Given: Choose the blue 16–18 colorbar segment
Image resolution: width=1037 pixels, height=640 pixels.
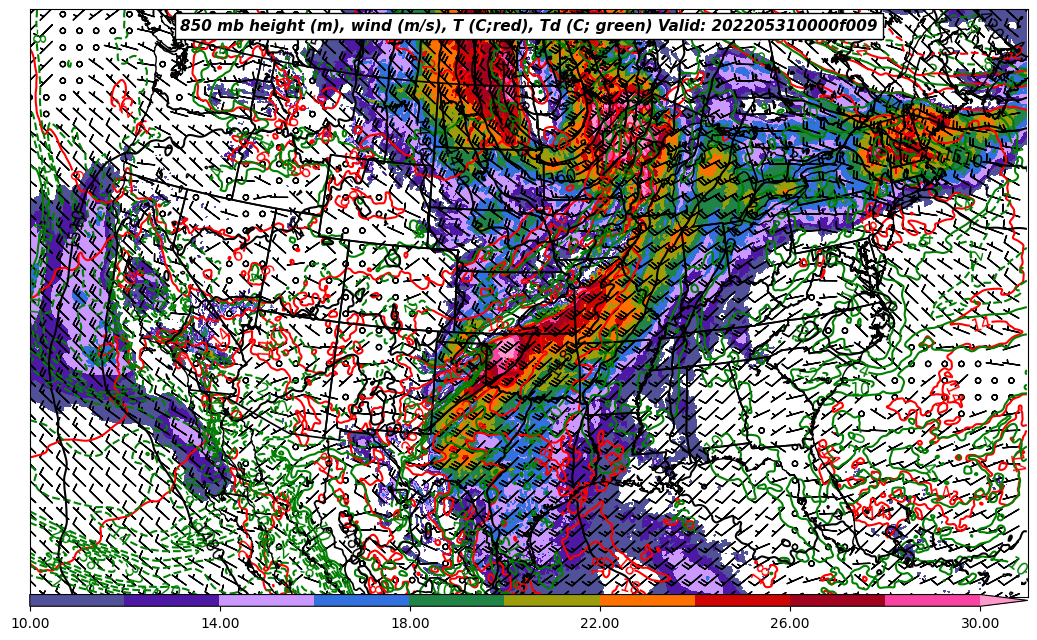Looking at the screenshot, I should [x=362, y=601].
